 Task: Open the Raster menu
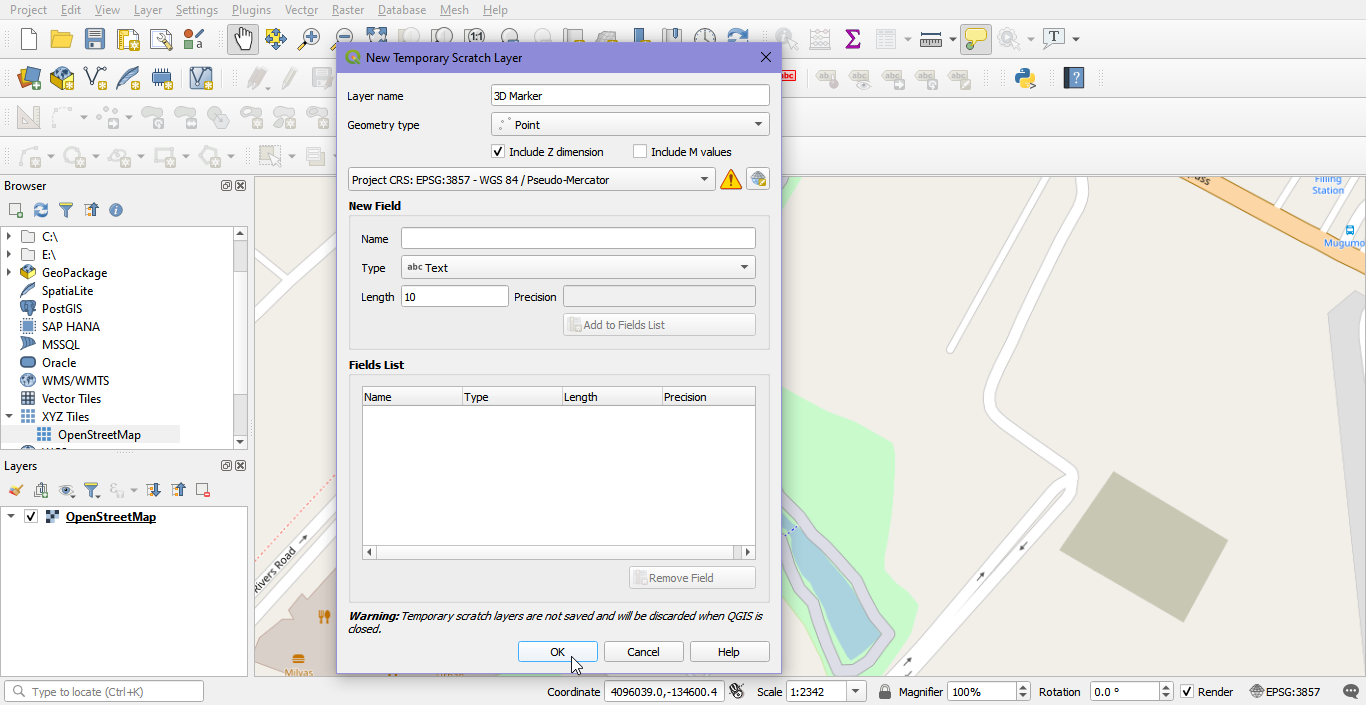tap(348, 10)
